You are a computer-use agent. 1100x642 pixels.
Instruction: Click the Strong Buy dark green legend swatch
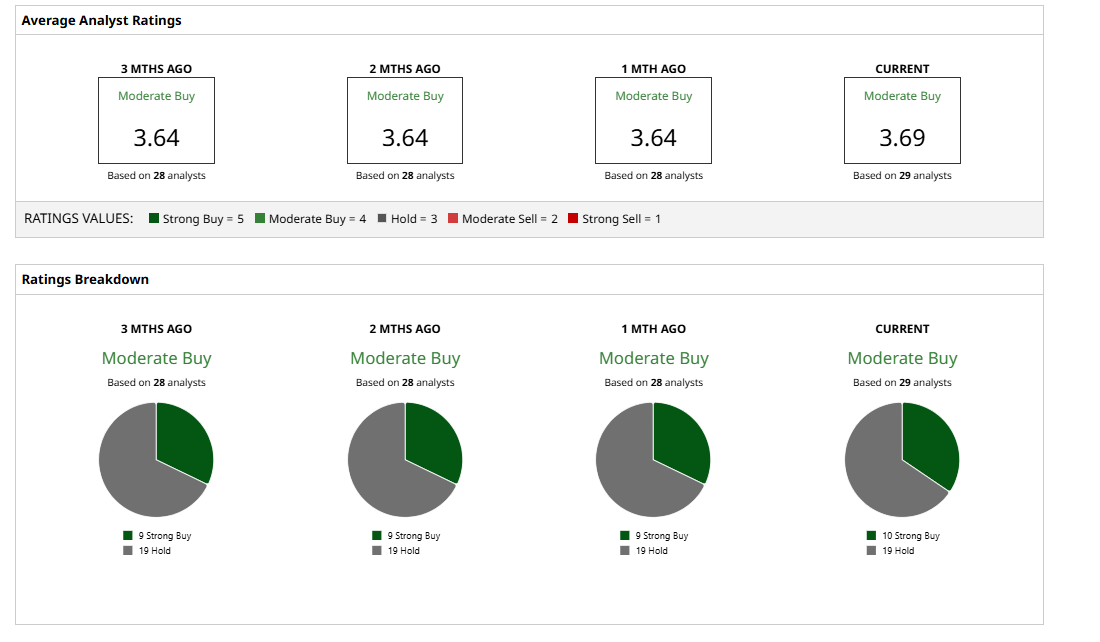(x=154, y=218)
